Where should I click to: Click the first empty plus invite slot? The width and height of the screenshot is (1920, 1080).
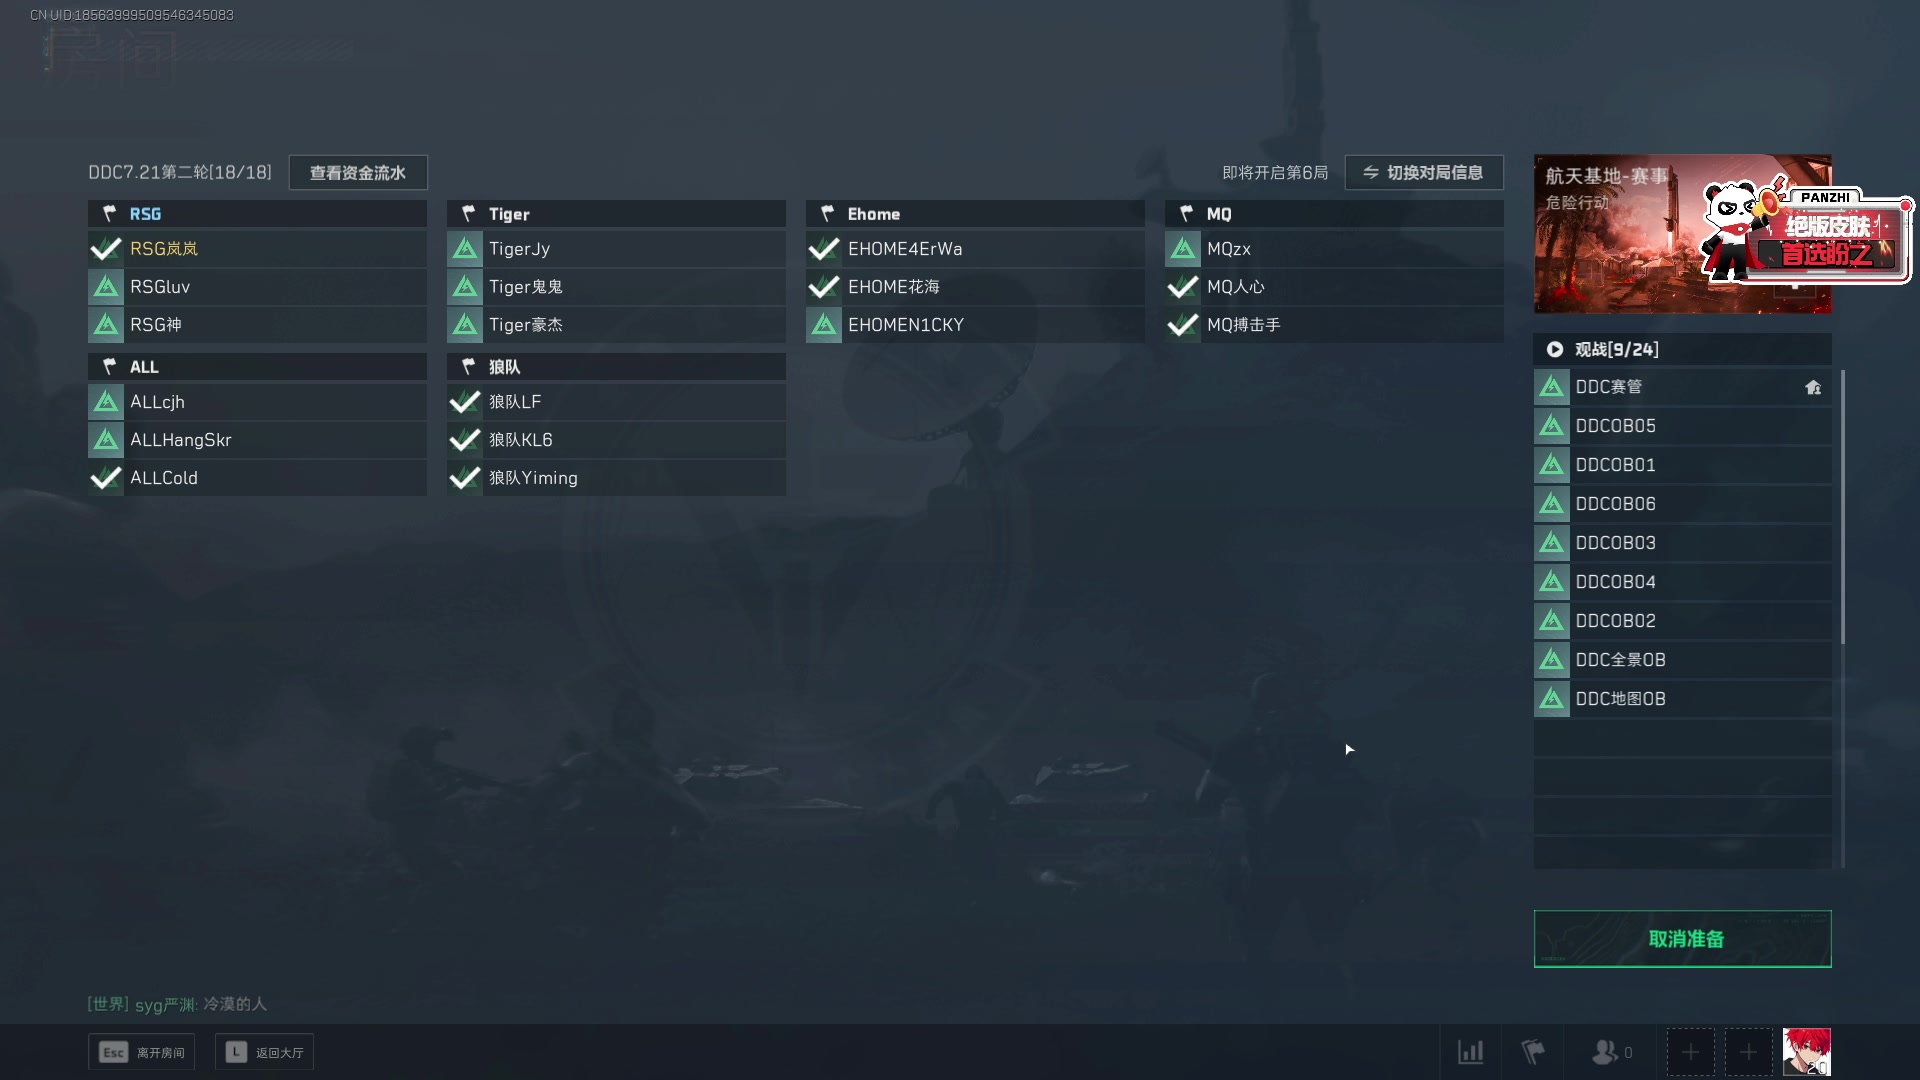coord(1690,1052)
